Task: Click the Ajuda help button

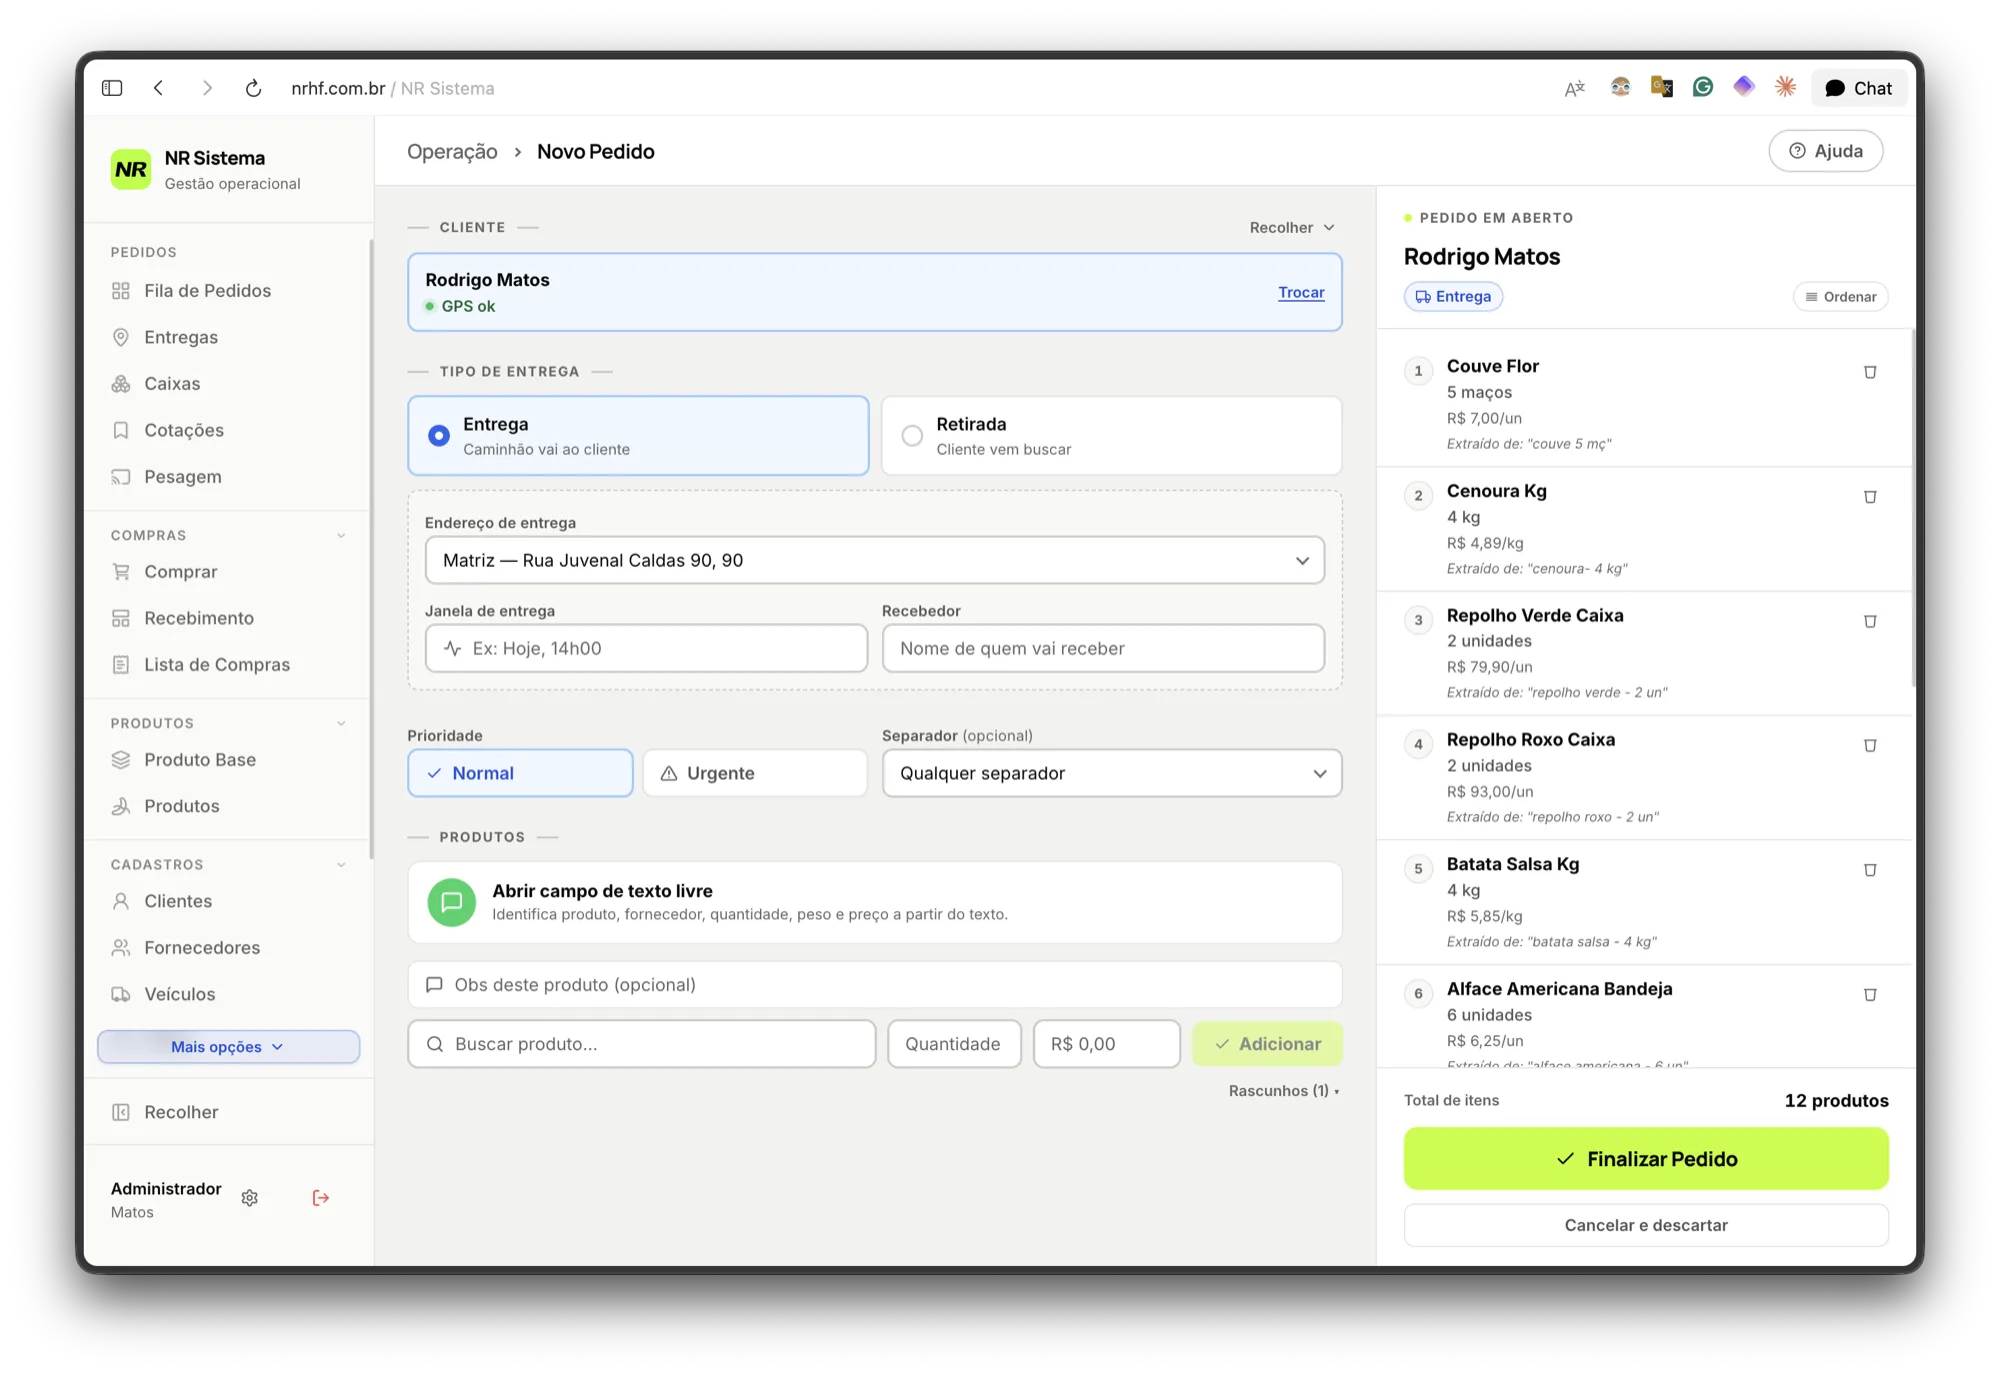Action: 1826,151
